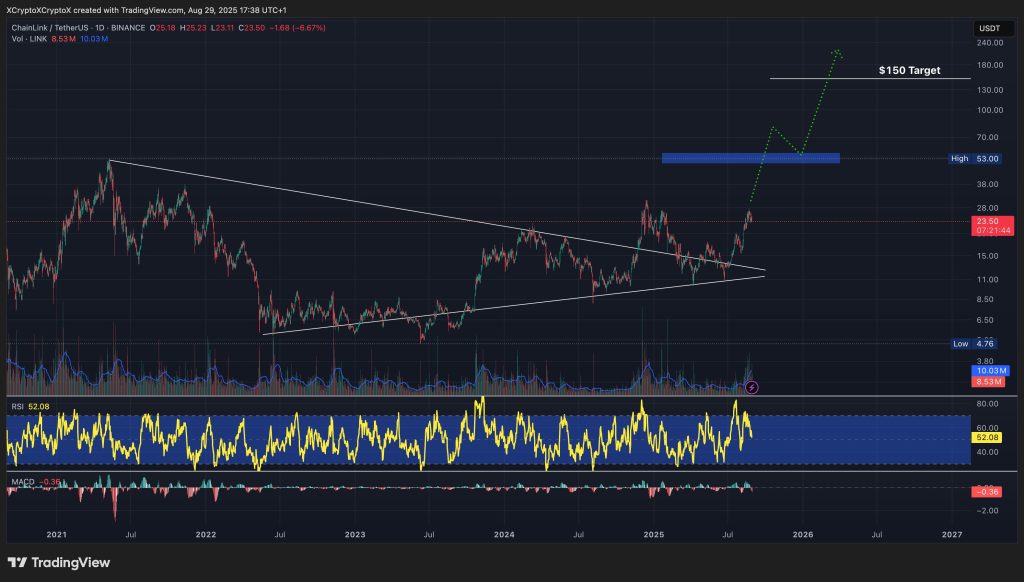The height and width of the screenshot is (582, 1024).
Task: Select the Vol · LINK indicator legend
Action: (x=30, y=39)
